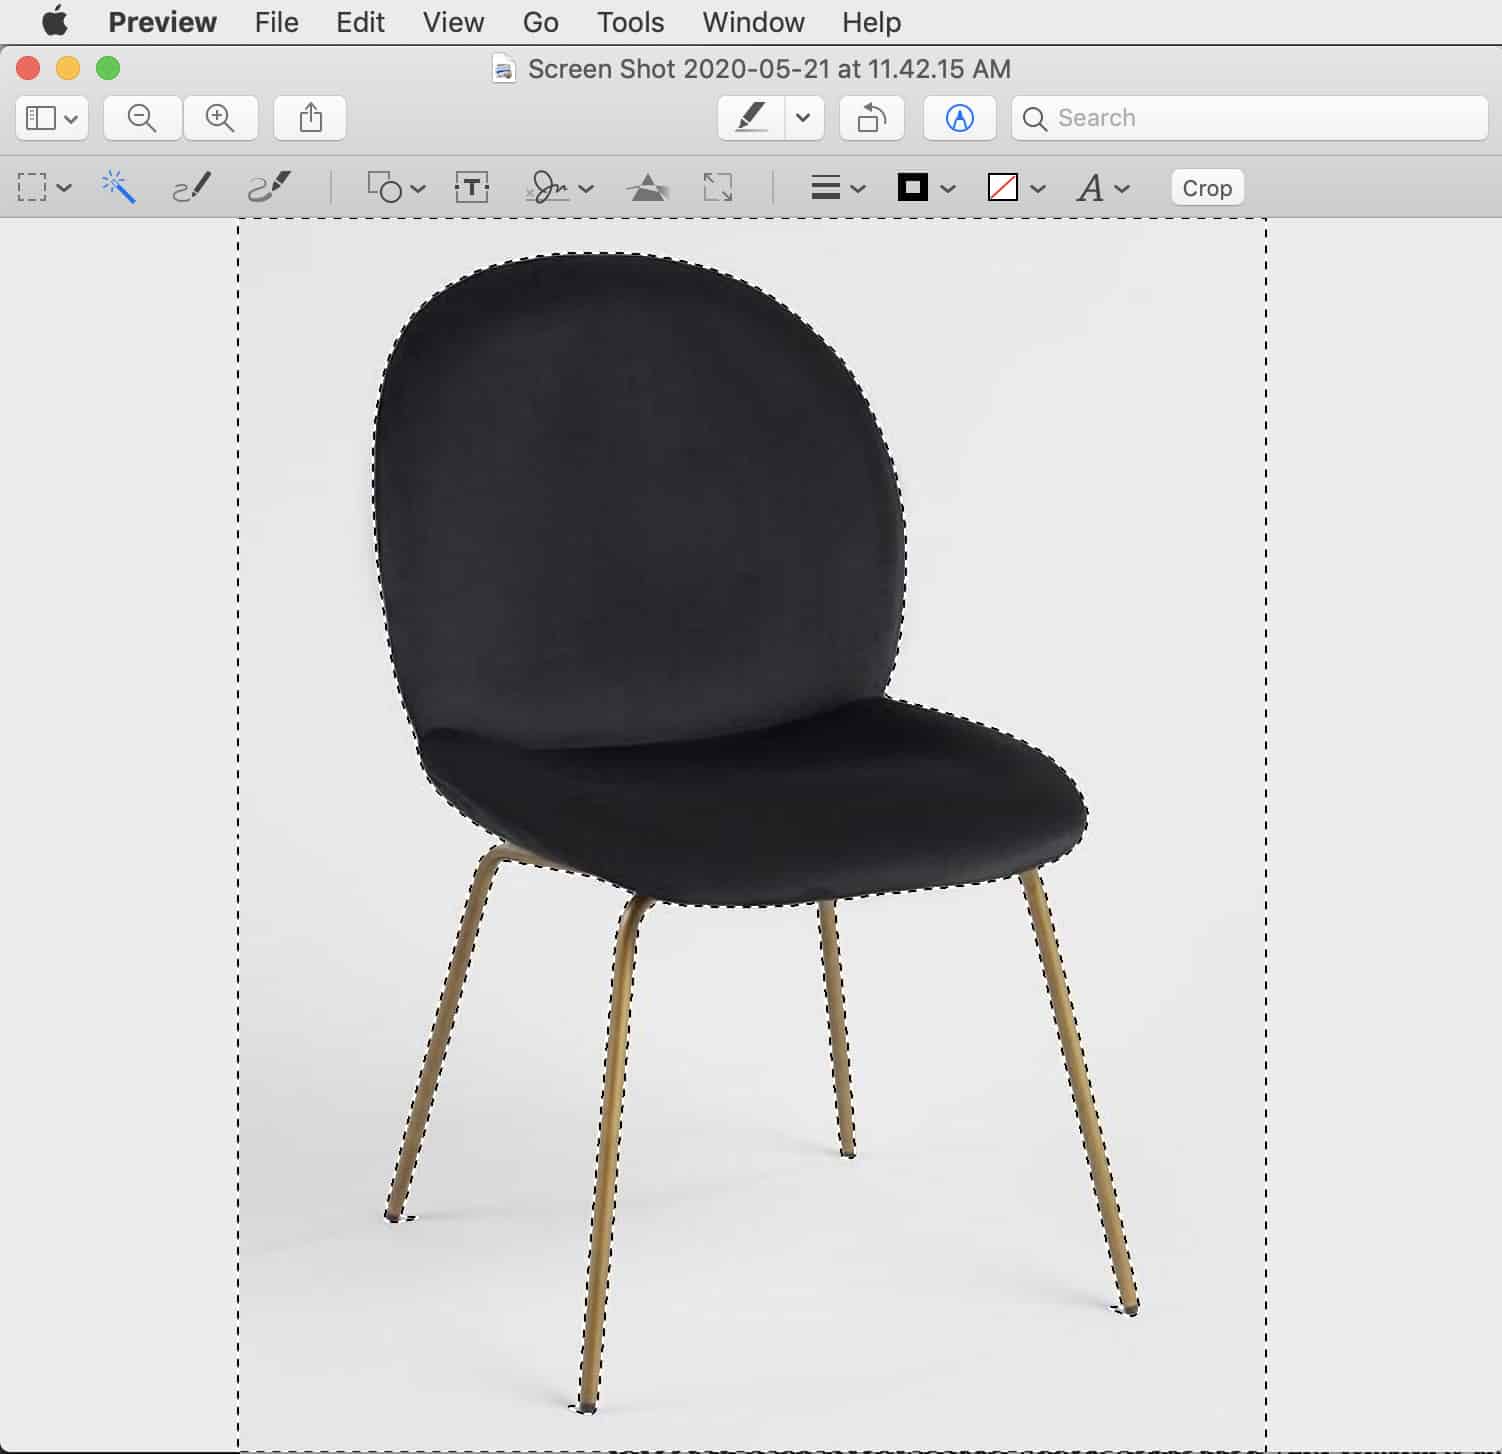Expand the Border Color dropdown arrow
The width and height of the screenshot is (1502, 1454).
[948, 188]
